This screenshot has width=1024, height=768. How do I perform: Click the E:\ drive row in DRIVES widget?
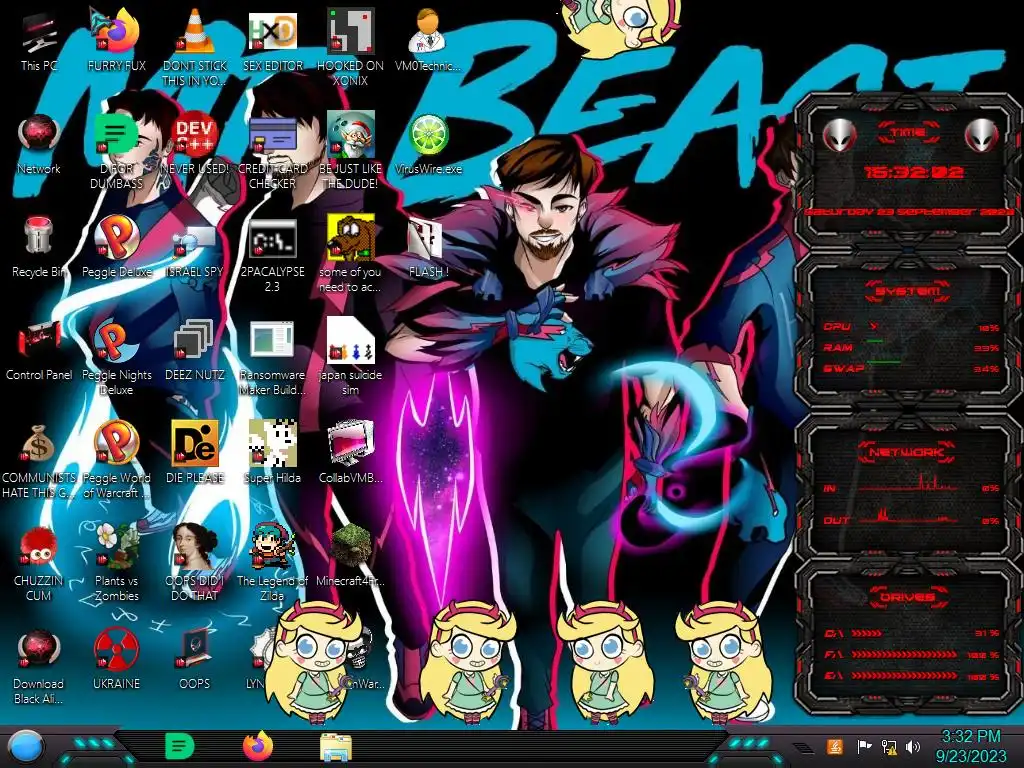911,676
